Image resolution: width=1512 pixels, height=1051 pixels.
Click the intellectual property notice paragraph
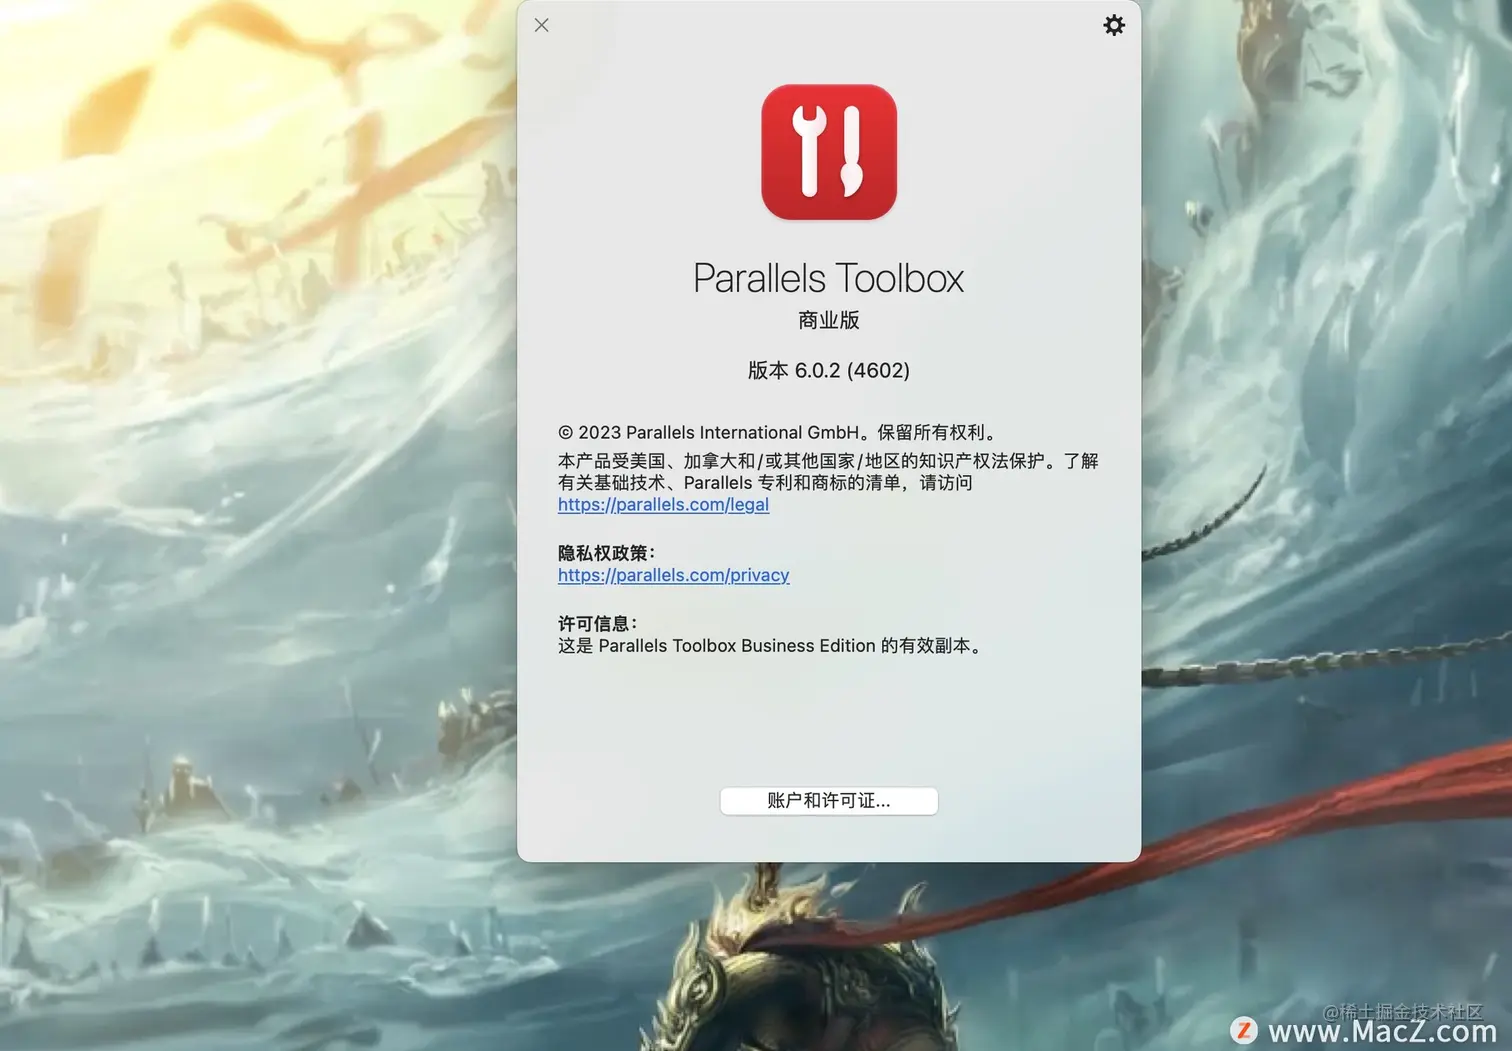(x=827, y=471)
